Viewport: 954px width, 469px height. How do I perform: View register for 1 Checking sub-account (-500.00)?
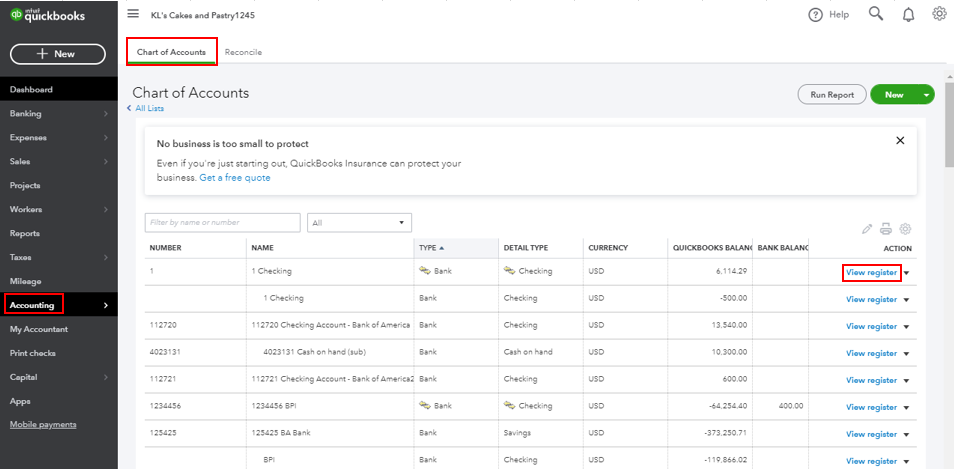pos(871,299)
